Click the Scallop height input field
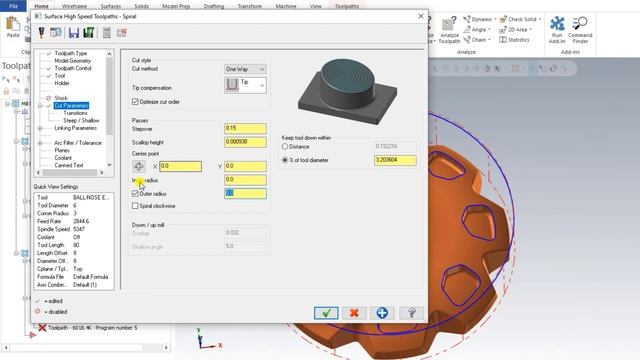The width and height of the screenshot is (640, 360). (x=245, y=142)
